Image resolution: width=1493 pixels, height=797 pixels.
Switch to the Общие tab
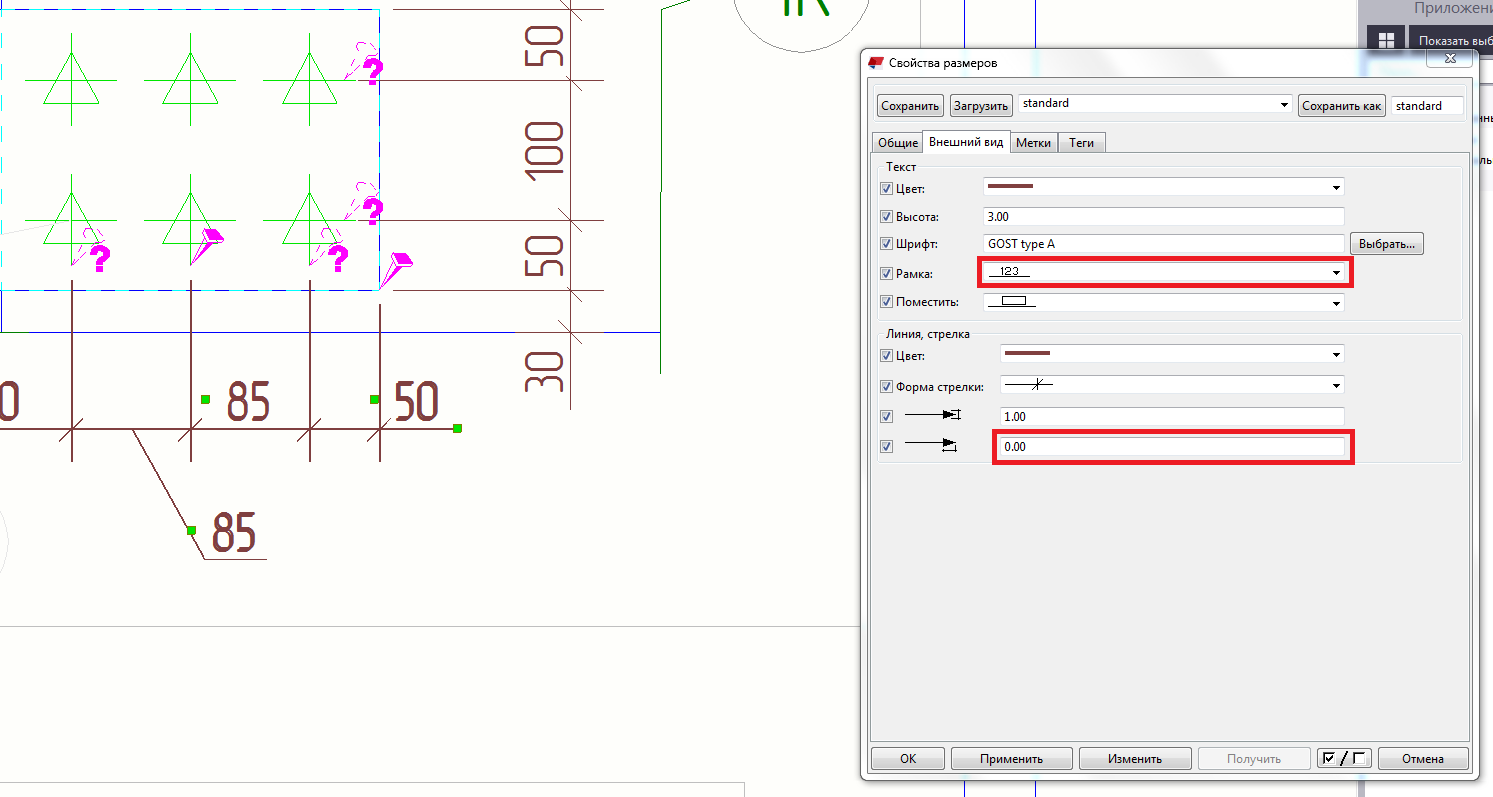[x=897, y=143]
